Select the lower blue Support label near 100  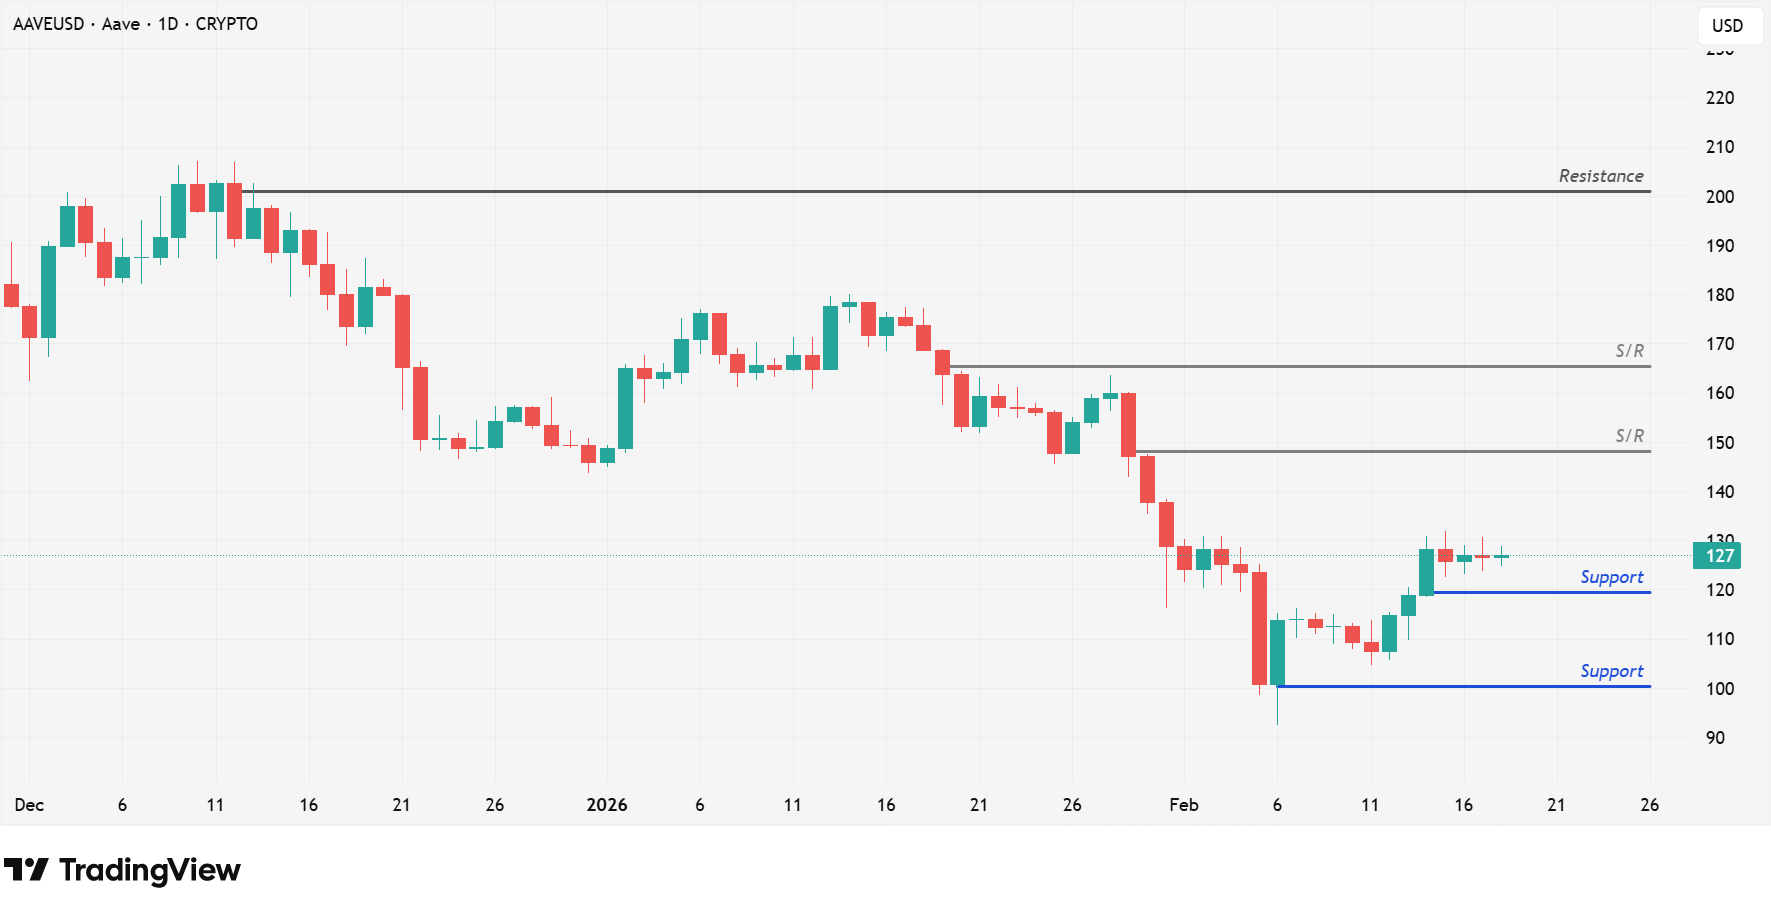tap(1611, 671)
